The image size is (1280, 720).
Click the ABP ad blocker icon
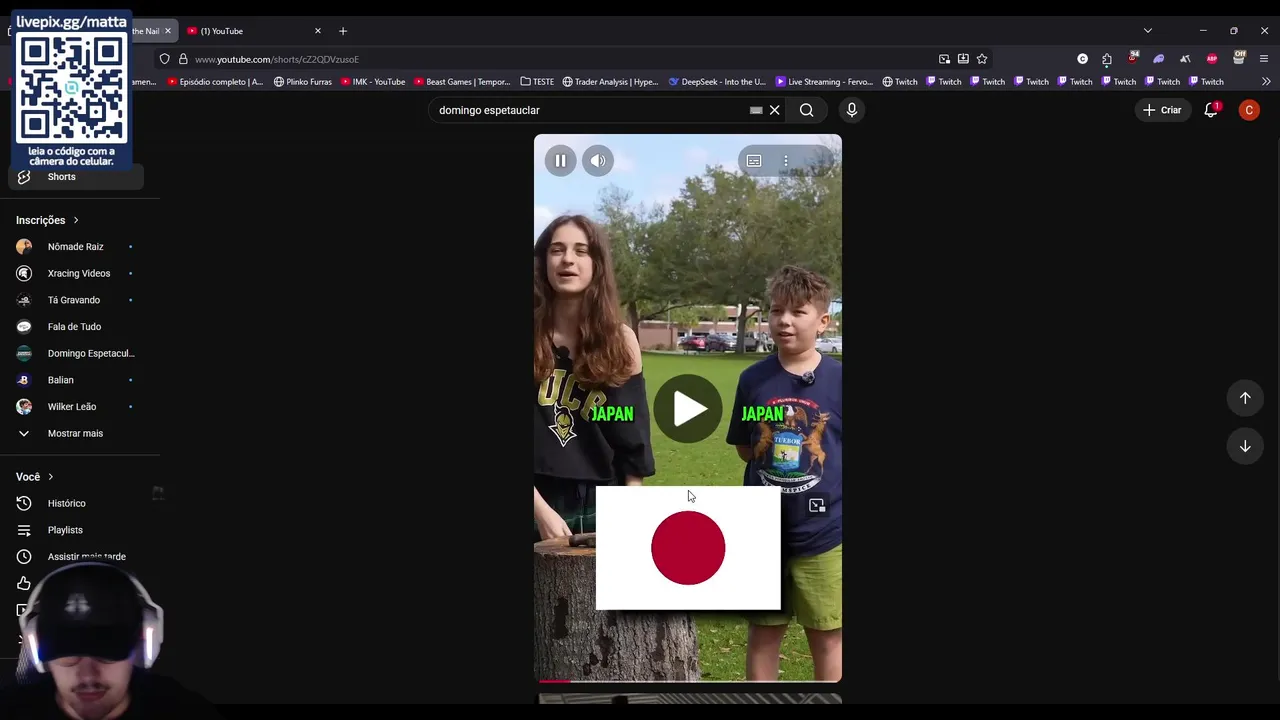(x=1212, y=59)
